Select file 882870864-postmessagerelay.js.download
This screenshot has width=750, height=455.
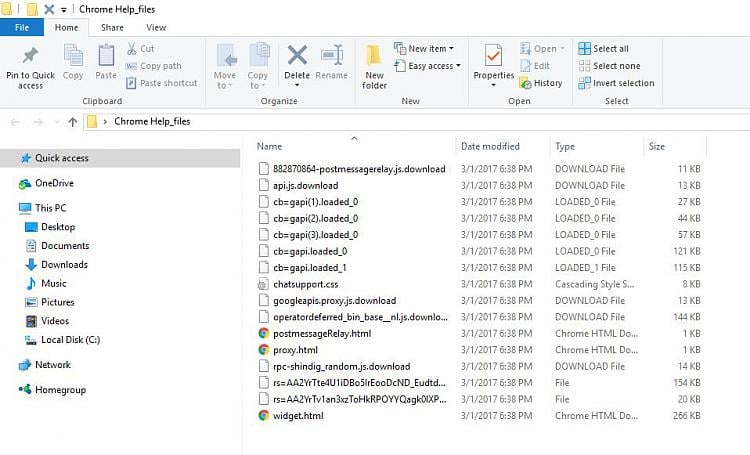tap(359, 169)
